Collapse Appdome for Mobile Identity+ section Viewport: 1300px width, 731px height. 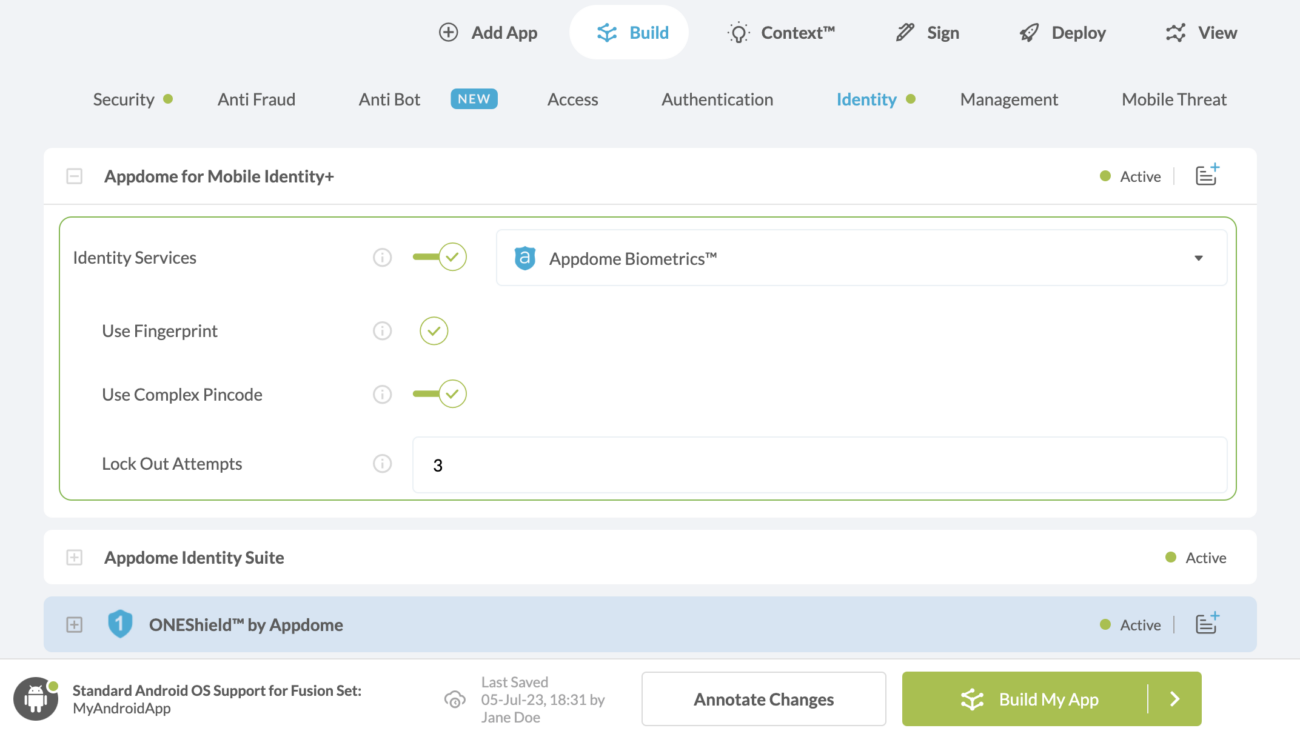click(74, 177)
